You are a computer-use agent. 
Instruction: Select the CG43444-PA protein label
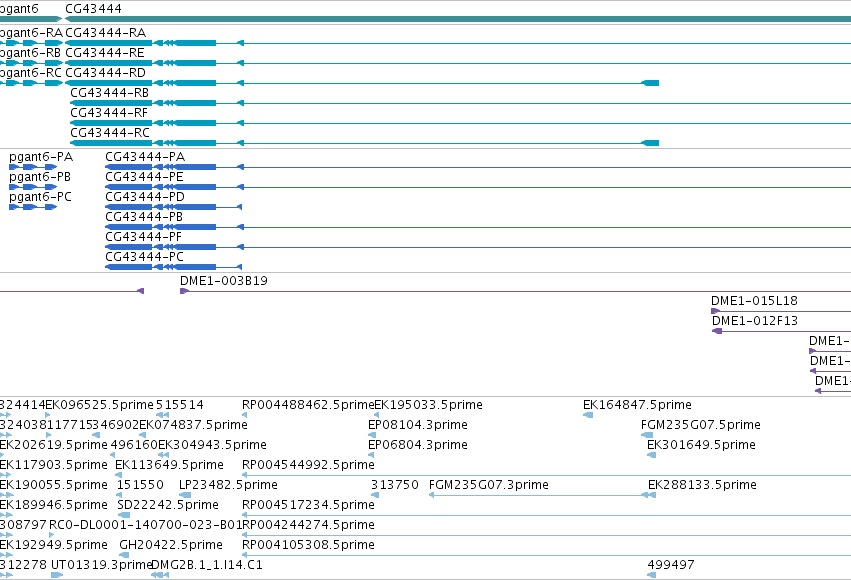pyautogui.click(x=145, y=157)
